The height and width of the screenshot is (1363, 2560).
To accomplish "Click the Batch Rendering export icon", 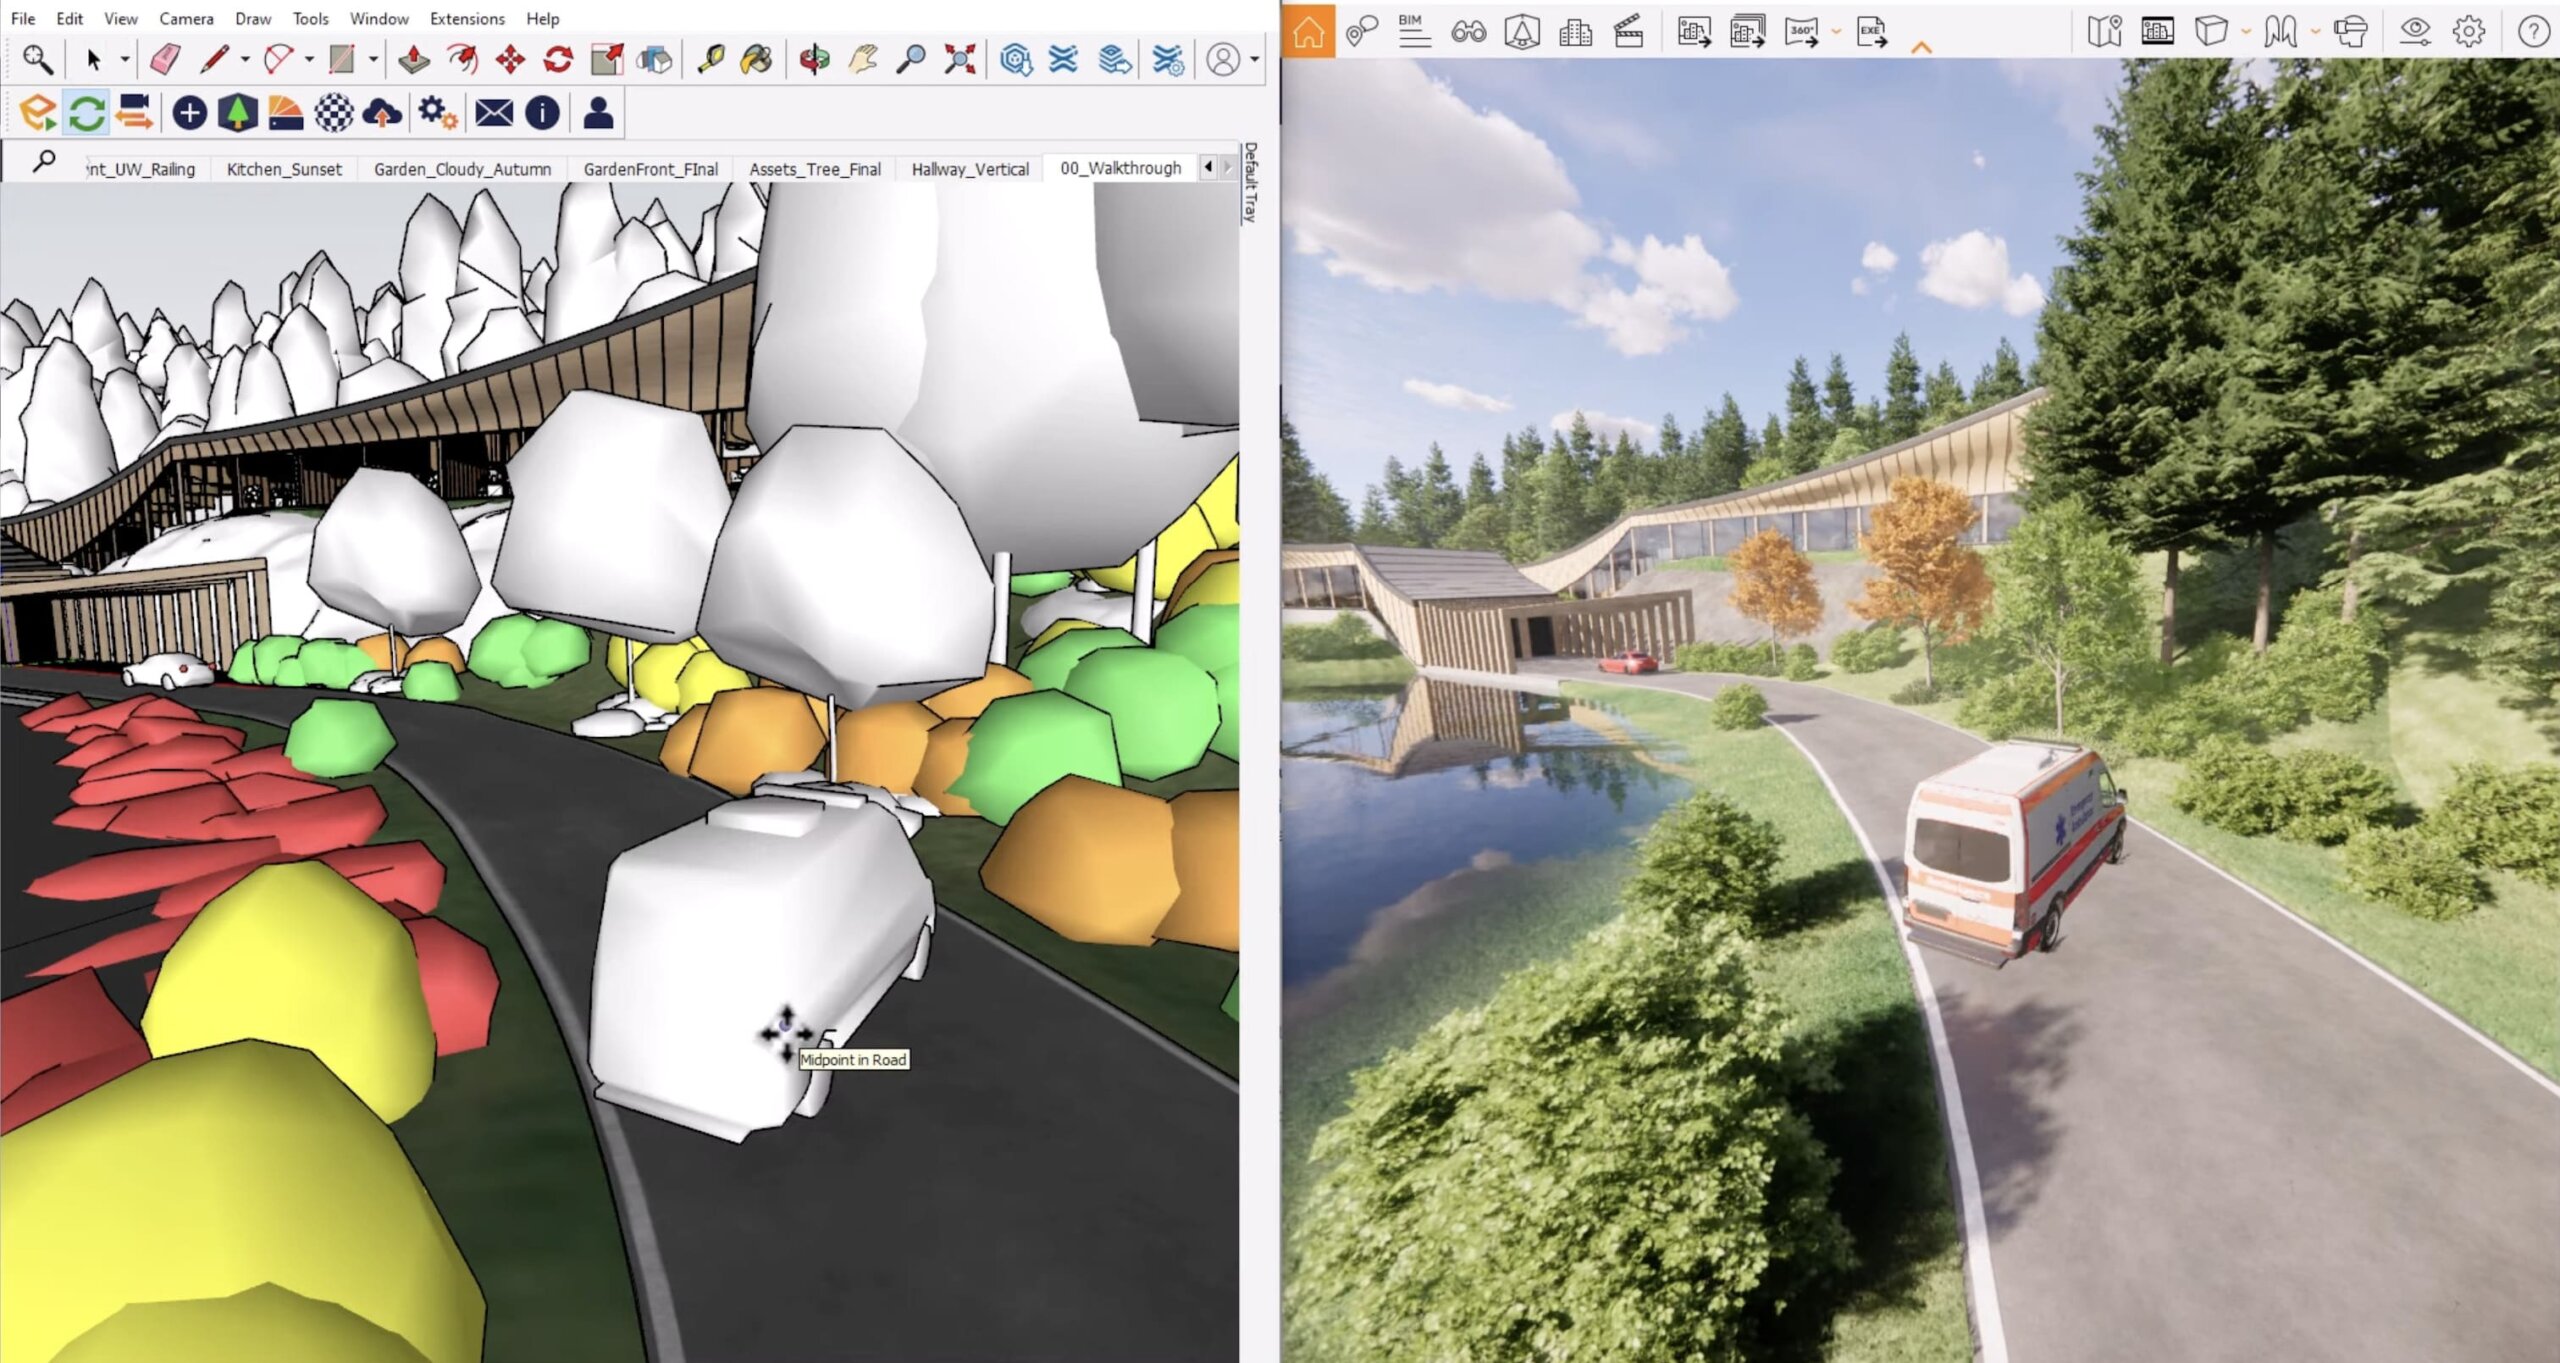I will point(1747,32).
